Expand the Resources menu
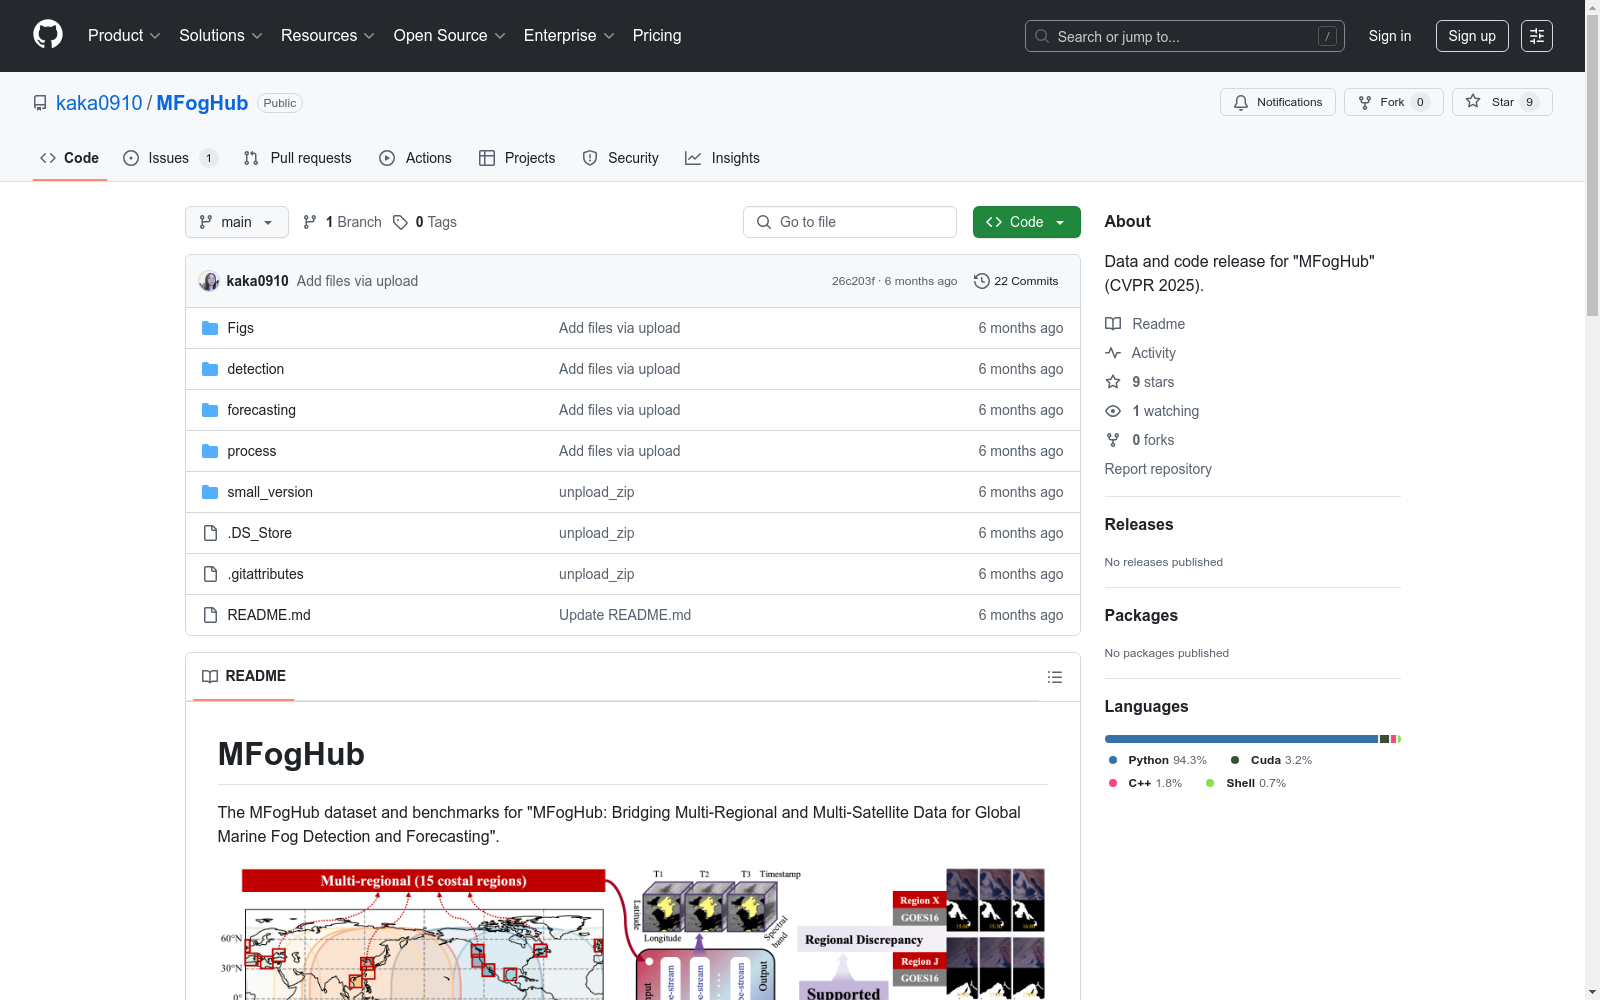Screen dimensions: 1600x1000 click(x=328, y=36)
